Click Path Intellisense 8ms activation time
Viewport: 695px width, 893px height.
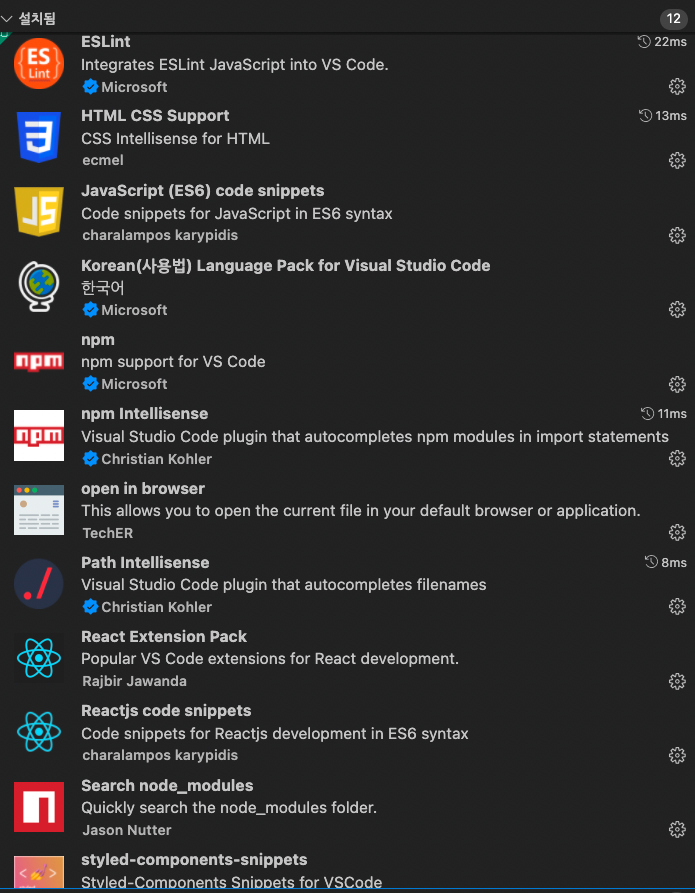click(x=665, y=562)
